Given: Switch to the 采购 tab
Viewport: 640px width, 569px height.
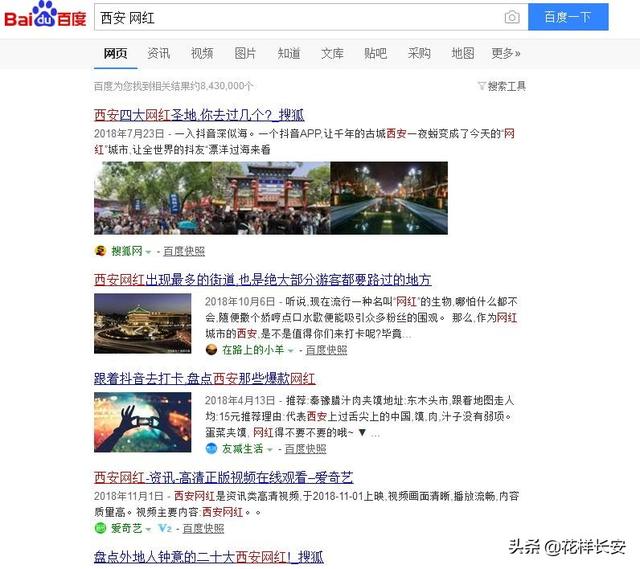Looking at the screenshot, I should coord(419,53).
